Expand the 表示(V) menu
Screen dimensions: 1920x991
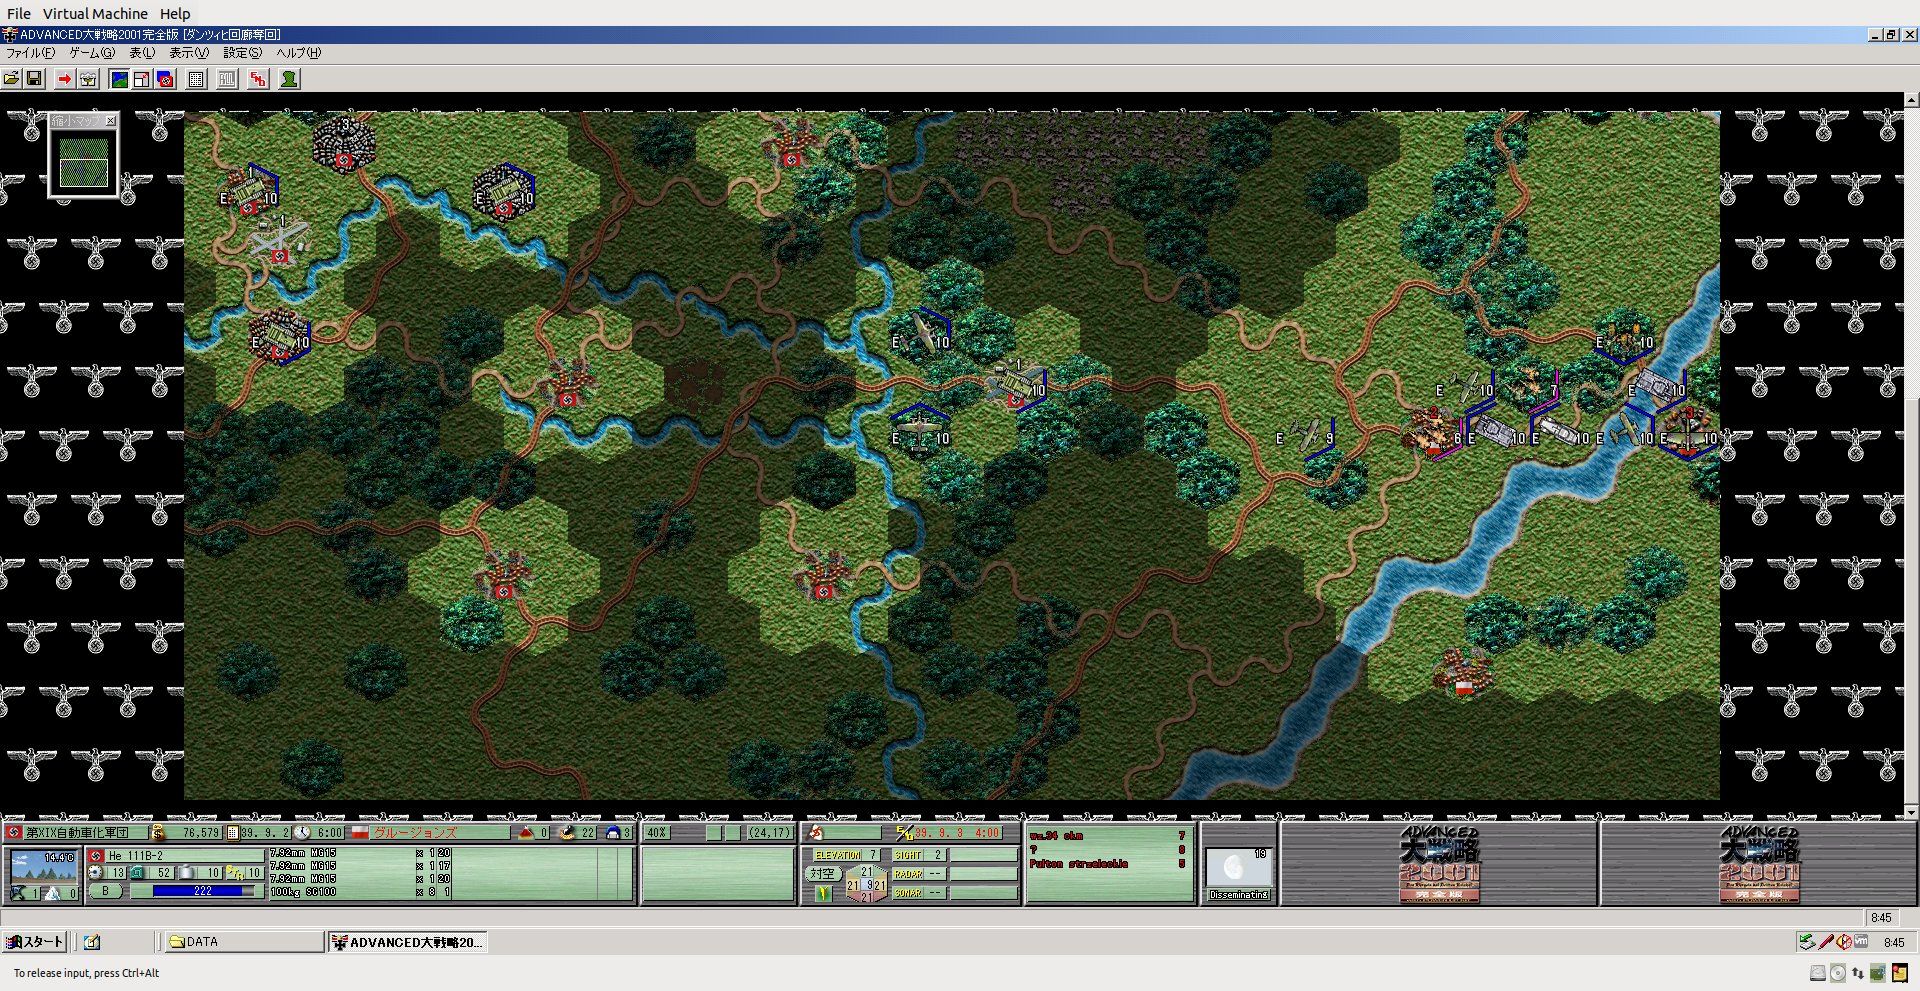pyautogui.click(x=188, y=53)
